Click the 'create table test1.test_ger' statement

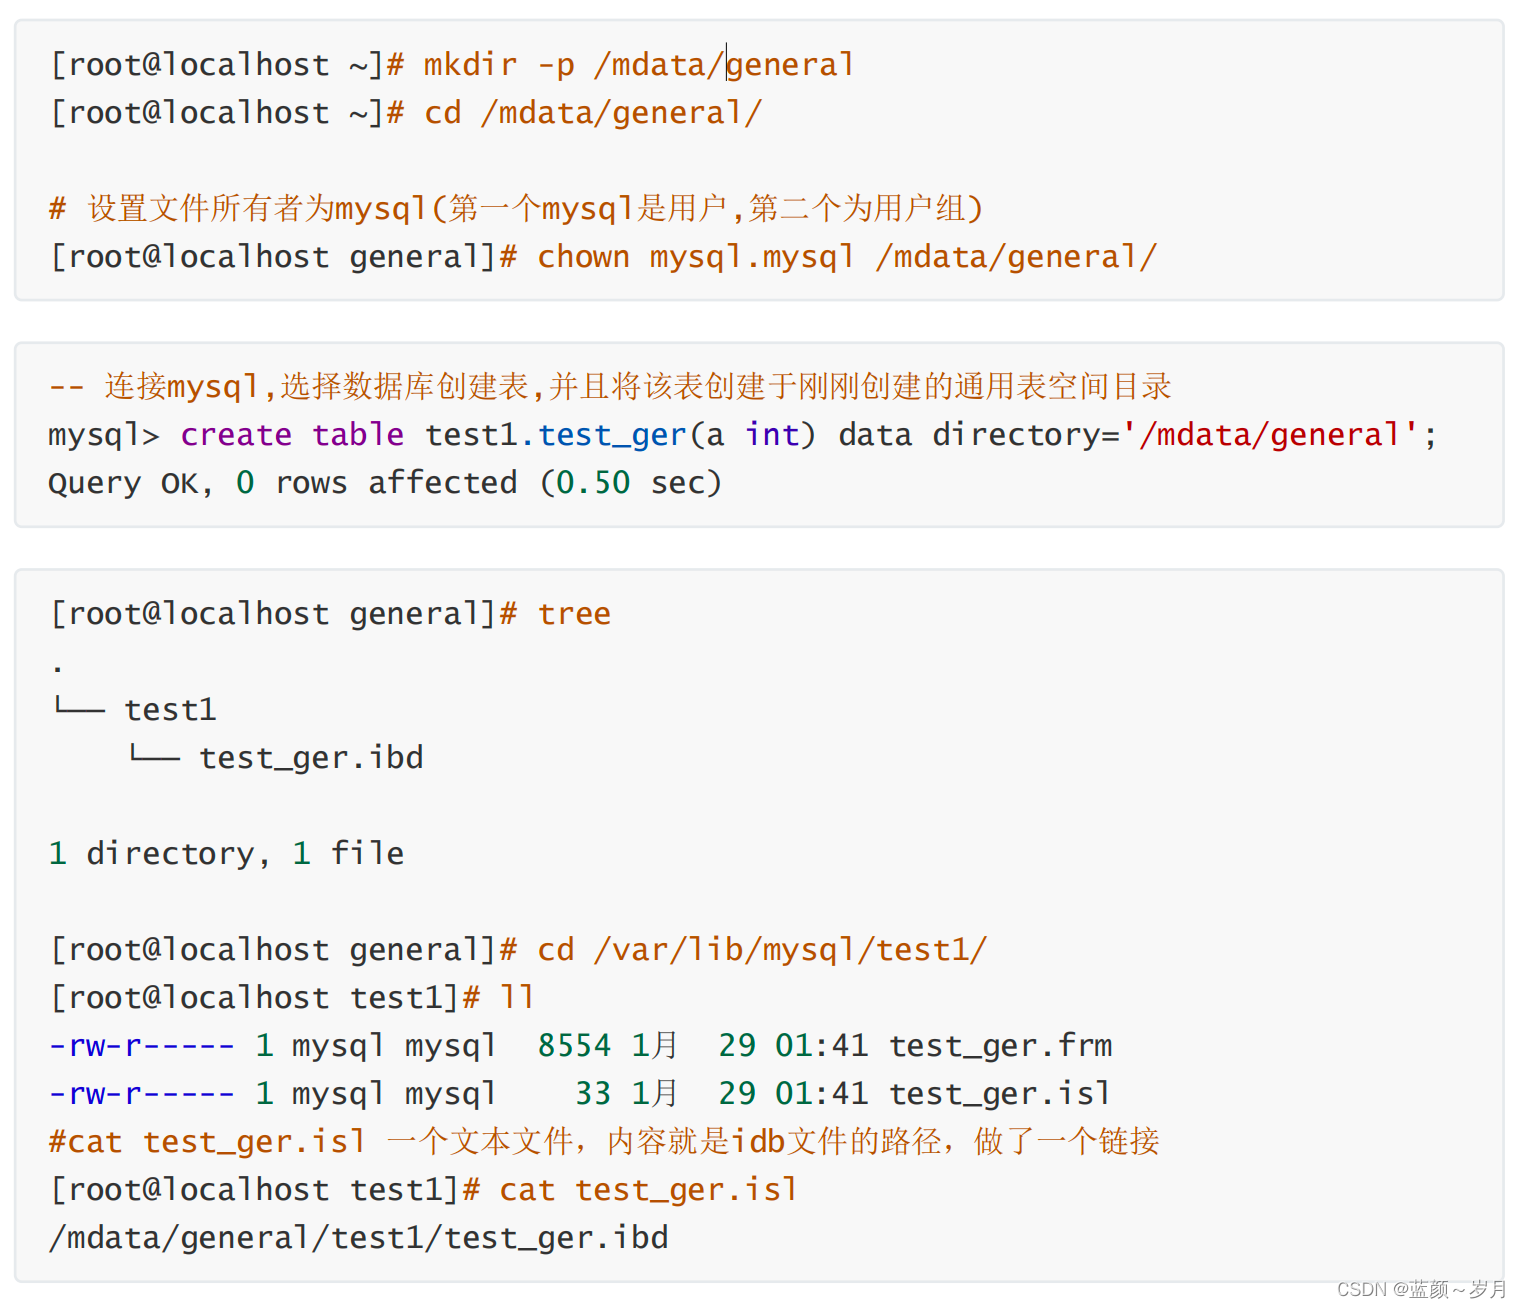[743, 435]
